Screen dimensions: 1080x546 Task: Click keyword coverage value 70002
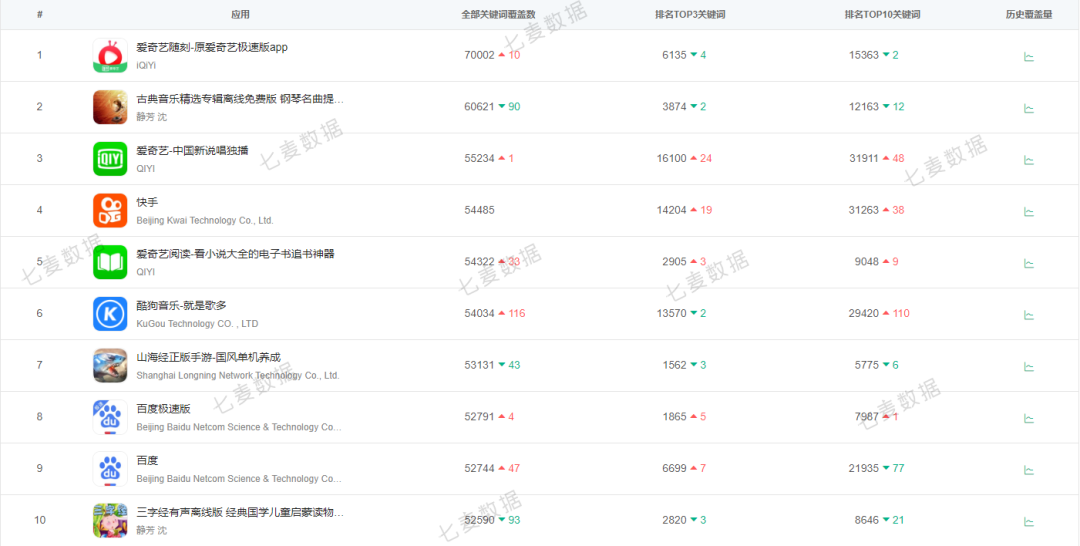click(479, 55)
